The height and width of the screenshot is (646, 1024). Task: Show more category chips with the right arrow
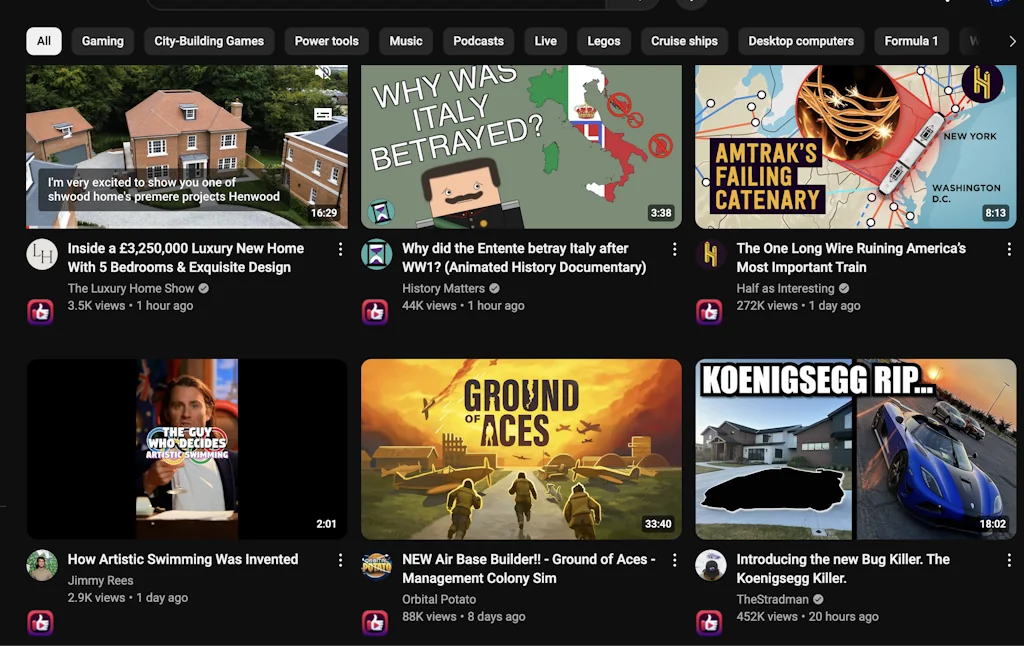pyautogui.click(x=1012, y=41)
